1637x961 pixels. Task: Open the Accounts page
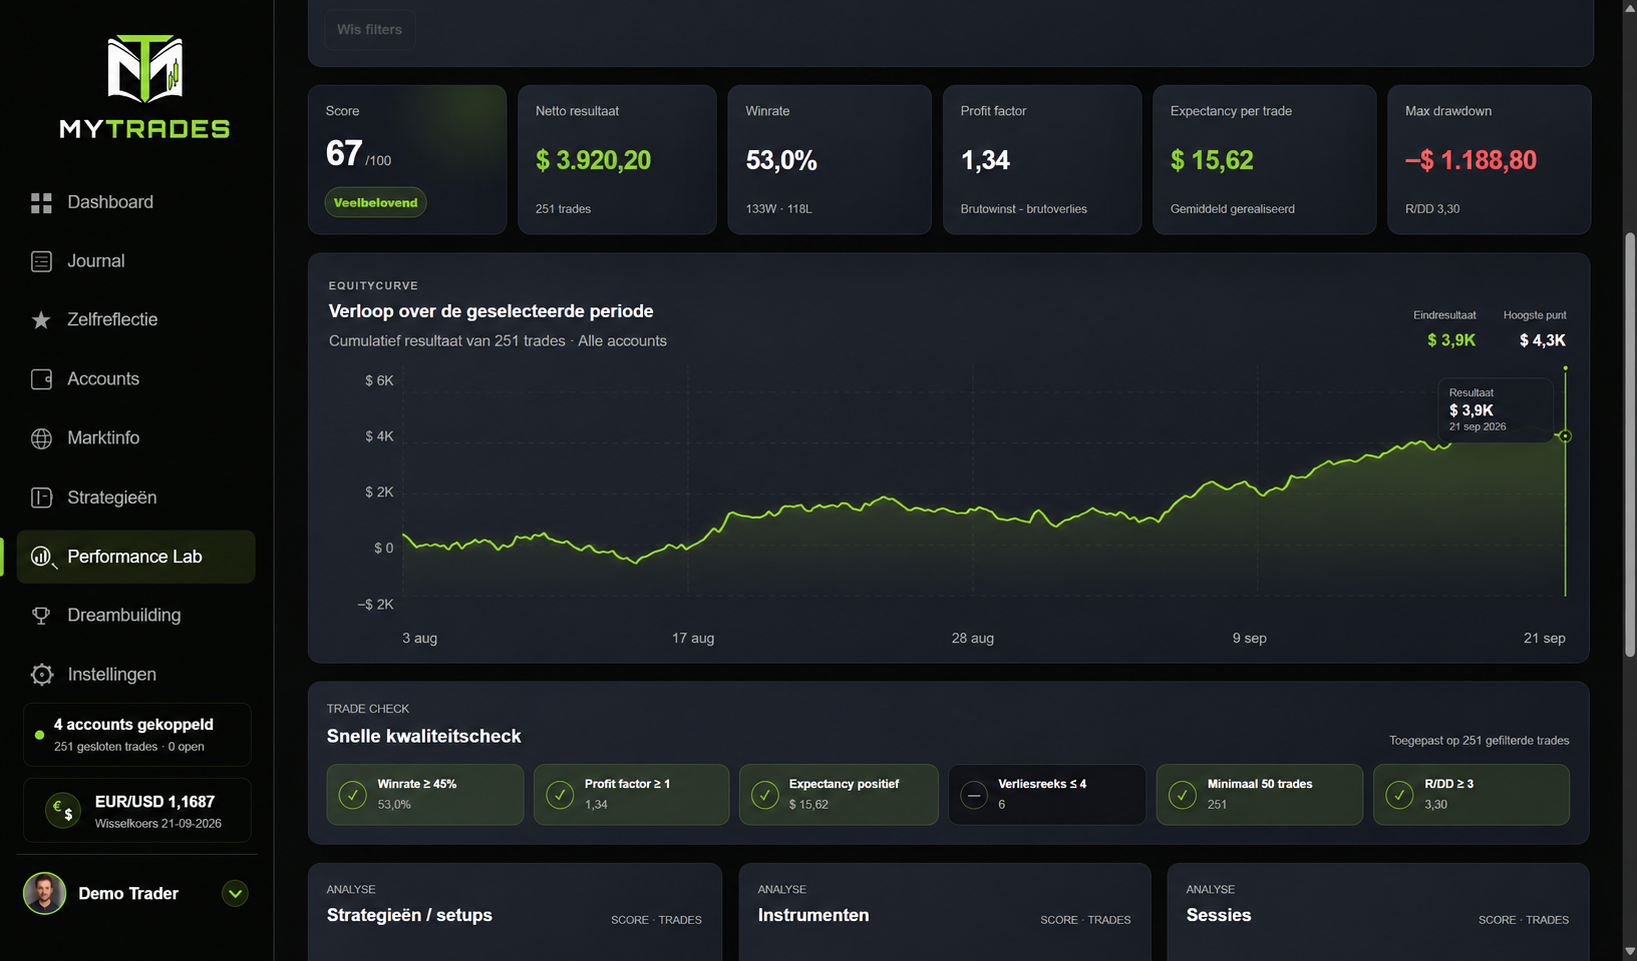tap(136, 379)
